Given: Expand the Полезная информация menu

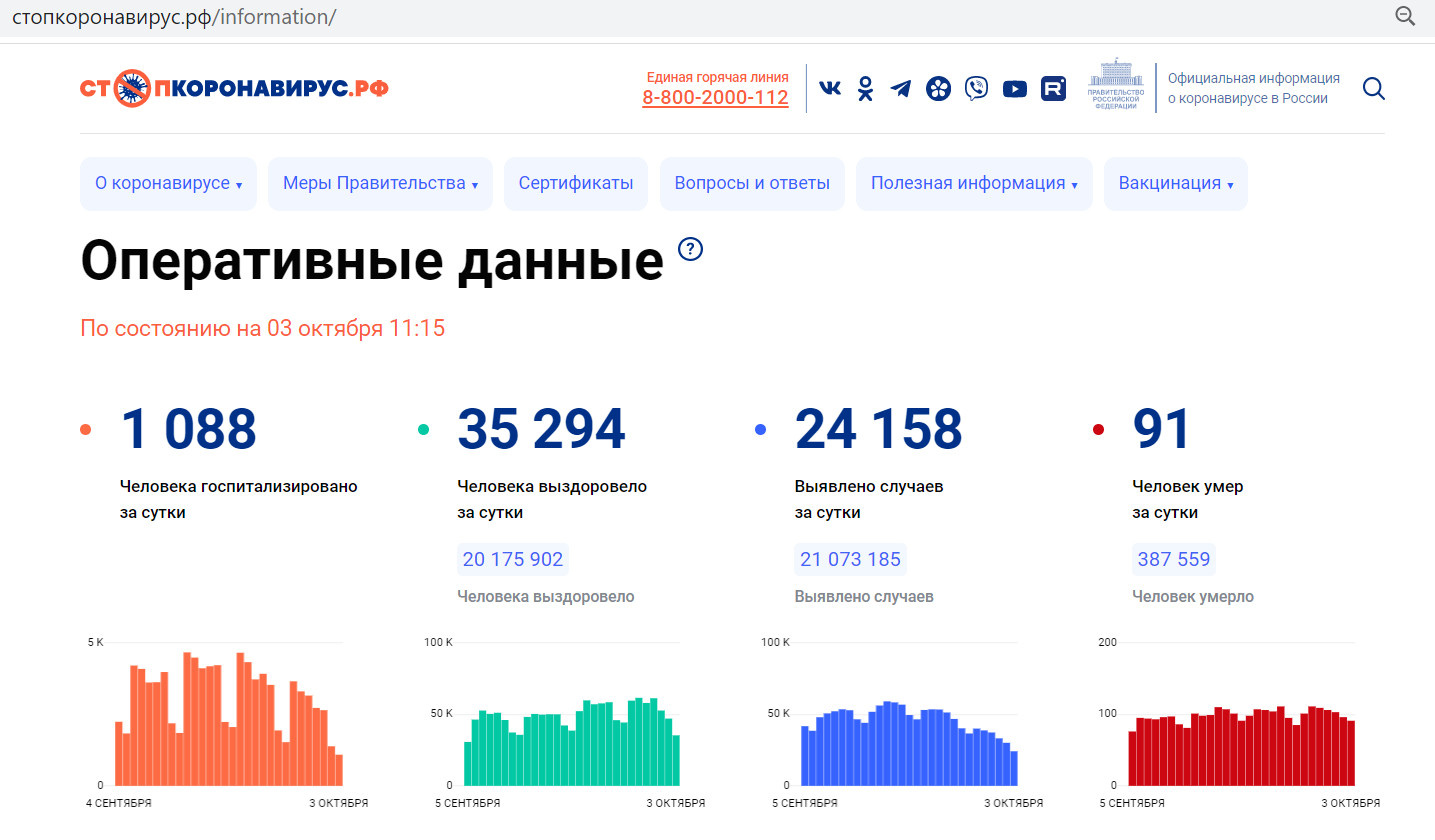Looking at the screenshot, I should pyautogui.click(x=974, y=184).
